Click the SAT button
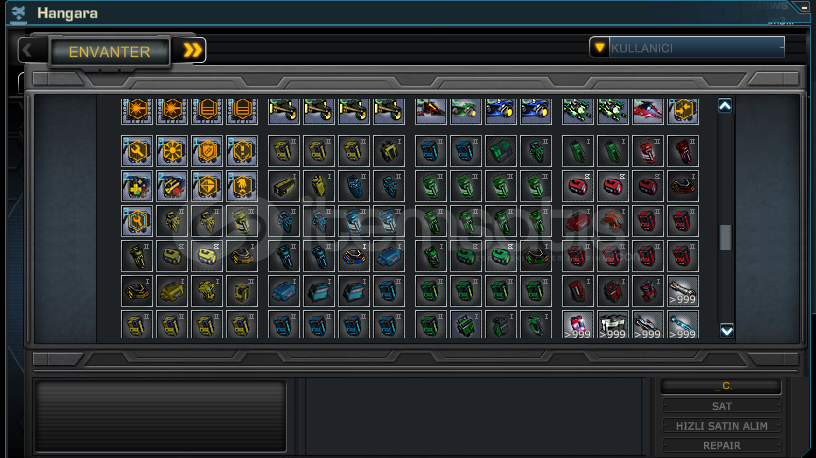Screen dimensions: 816x458 [x=721, y=406]
